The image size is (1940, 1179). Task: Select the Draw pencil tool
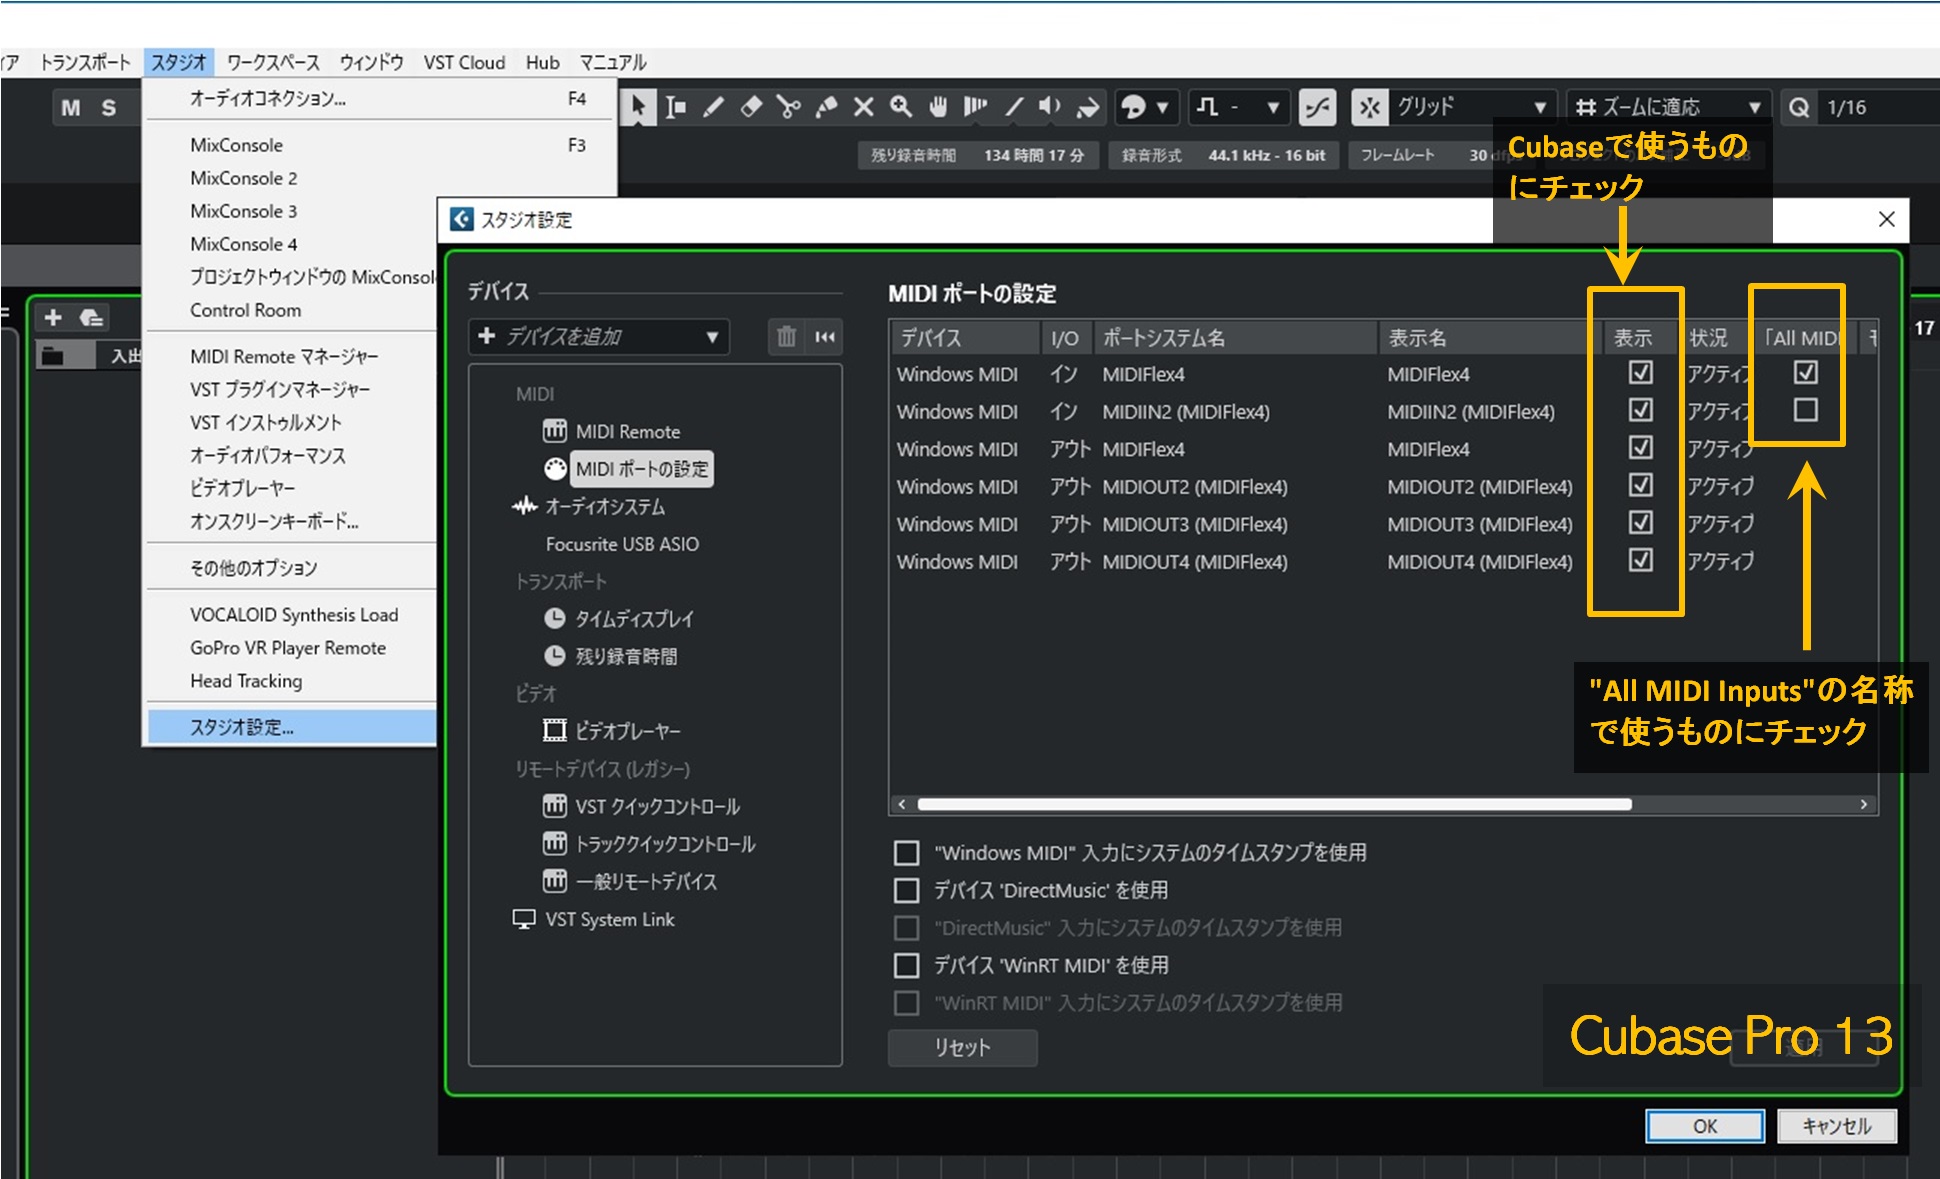click(x=713, y=107)
